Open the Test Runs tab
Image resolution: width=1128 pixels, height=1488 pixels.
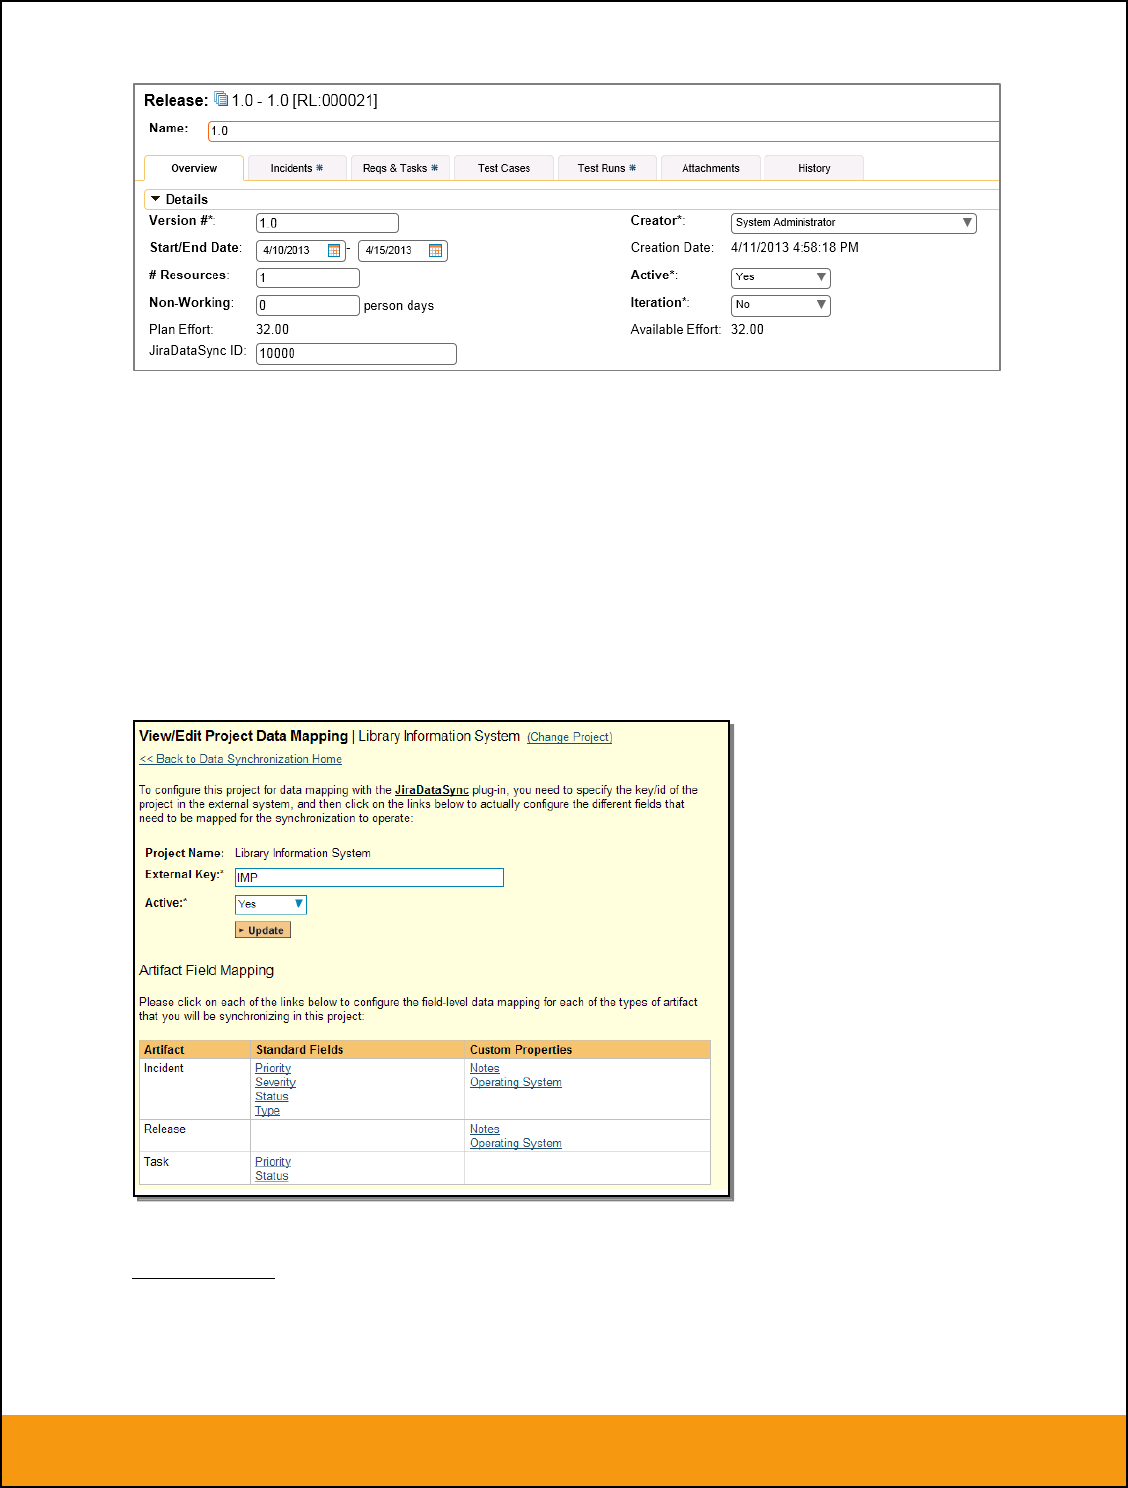(607, 168)
